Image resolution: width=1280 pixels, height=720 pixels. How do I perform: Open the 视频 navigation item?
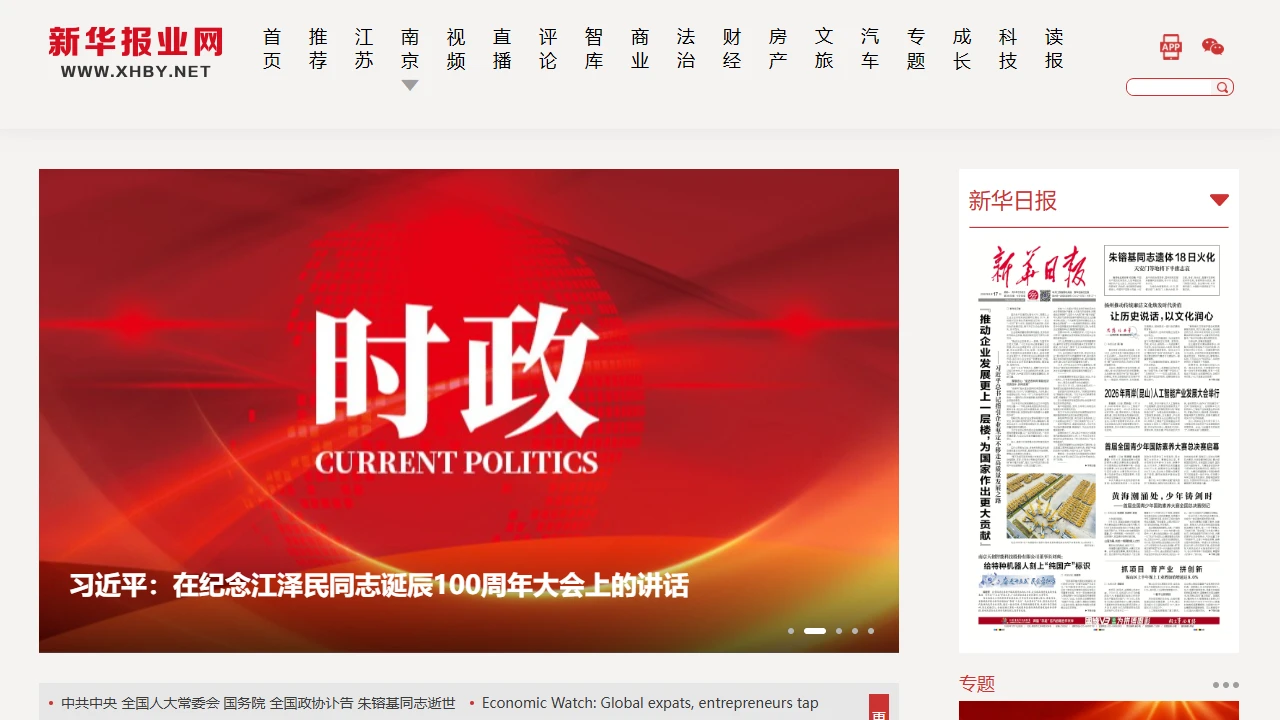[x=456, y=49]
